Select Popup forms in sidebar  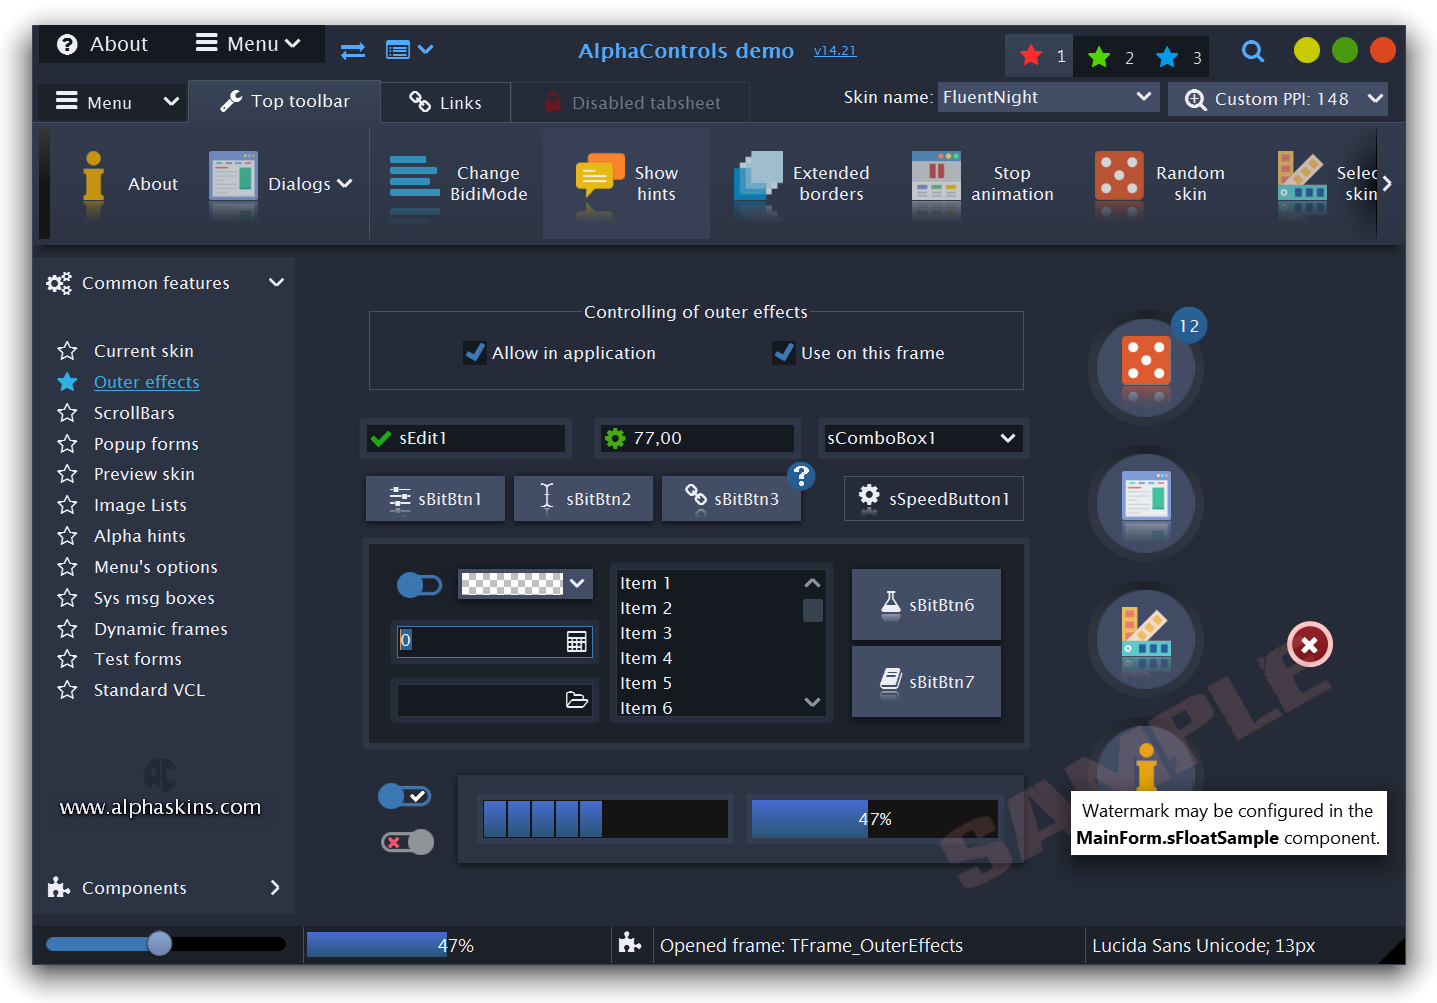pyautogui.click(x=146, y=444)
